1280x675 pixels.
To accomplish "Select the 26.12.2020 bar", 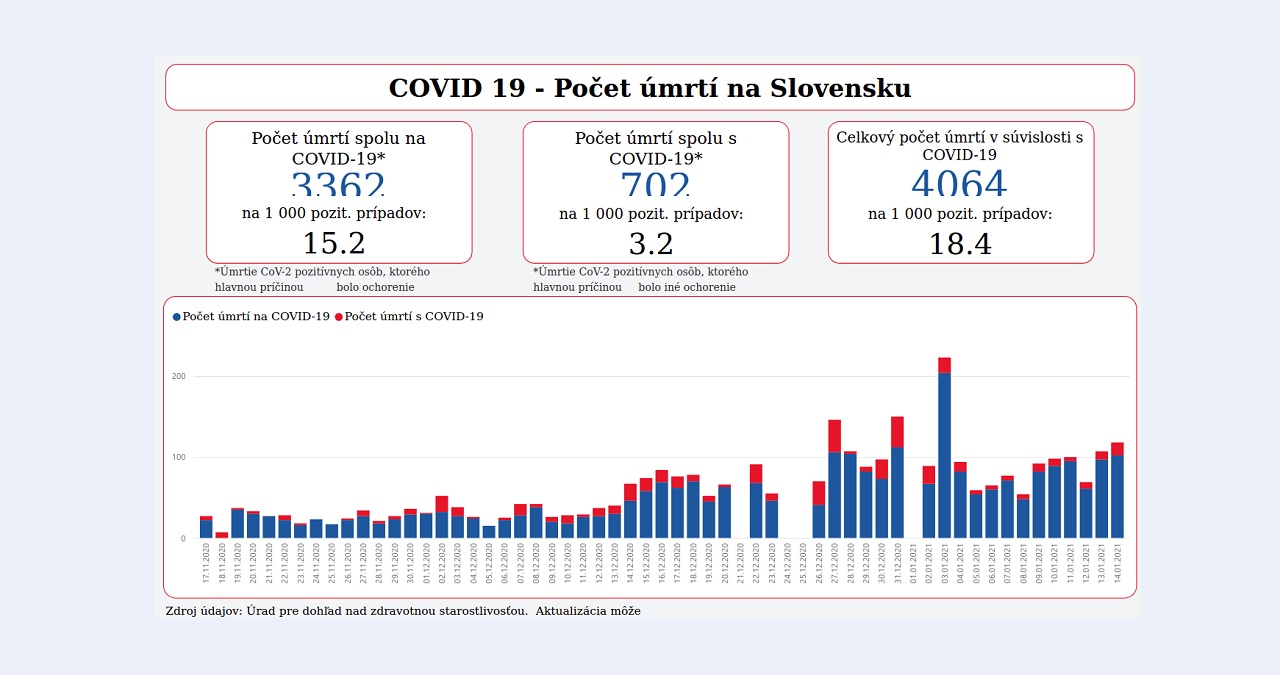I will coord(819,510).
